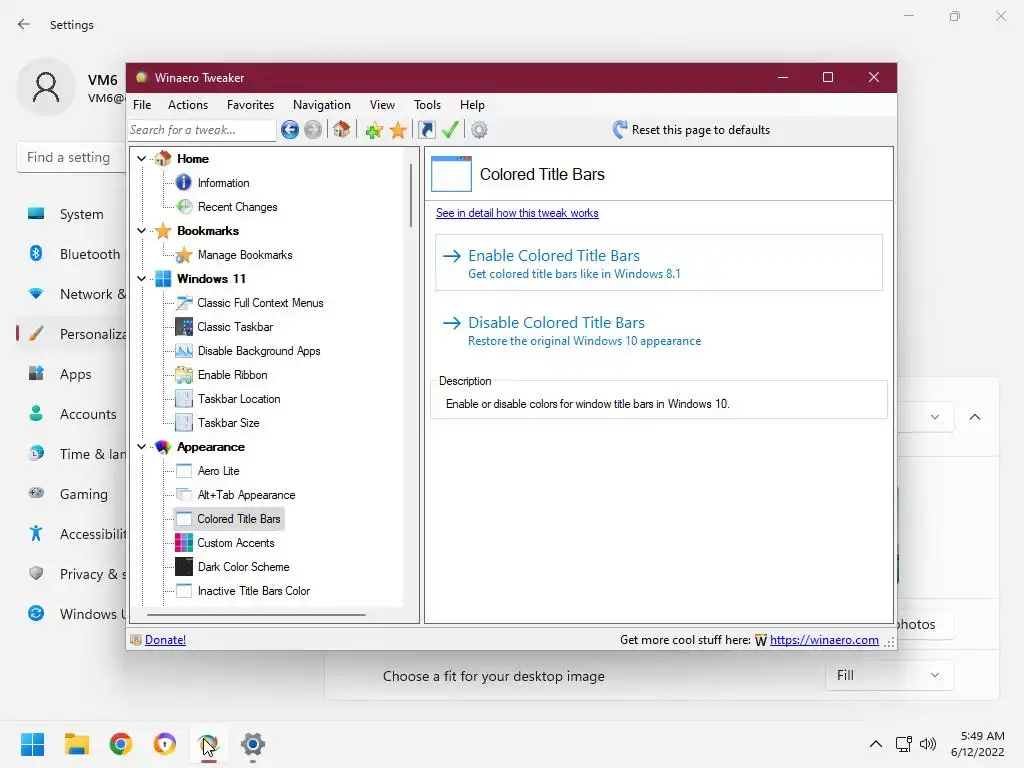Open Apps in Settings sidebar
Screen dimensions: 1024x768
point(72,374)
